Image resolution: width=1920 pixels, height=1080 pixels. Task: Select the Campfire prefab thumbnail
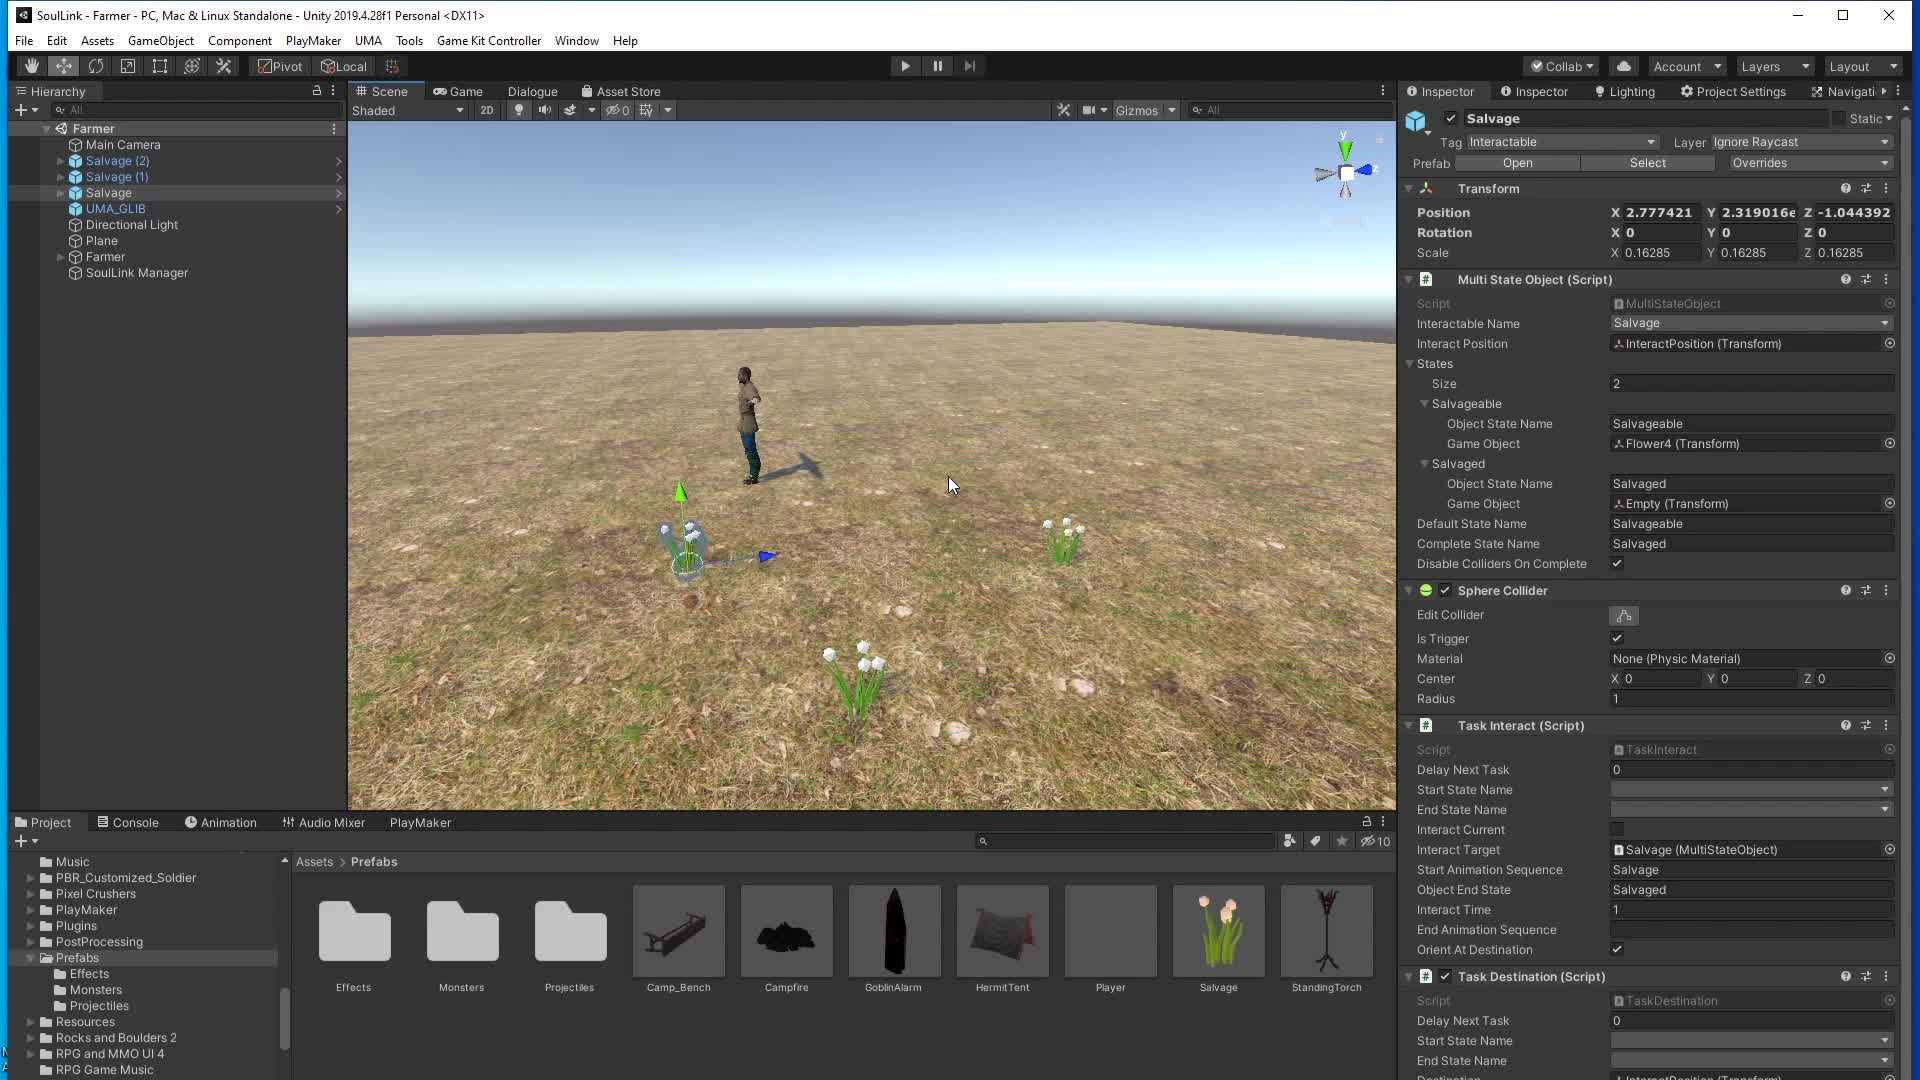pos(786,931)
